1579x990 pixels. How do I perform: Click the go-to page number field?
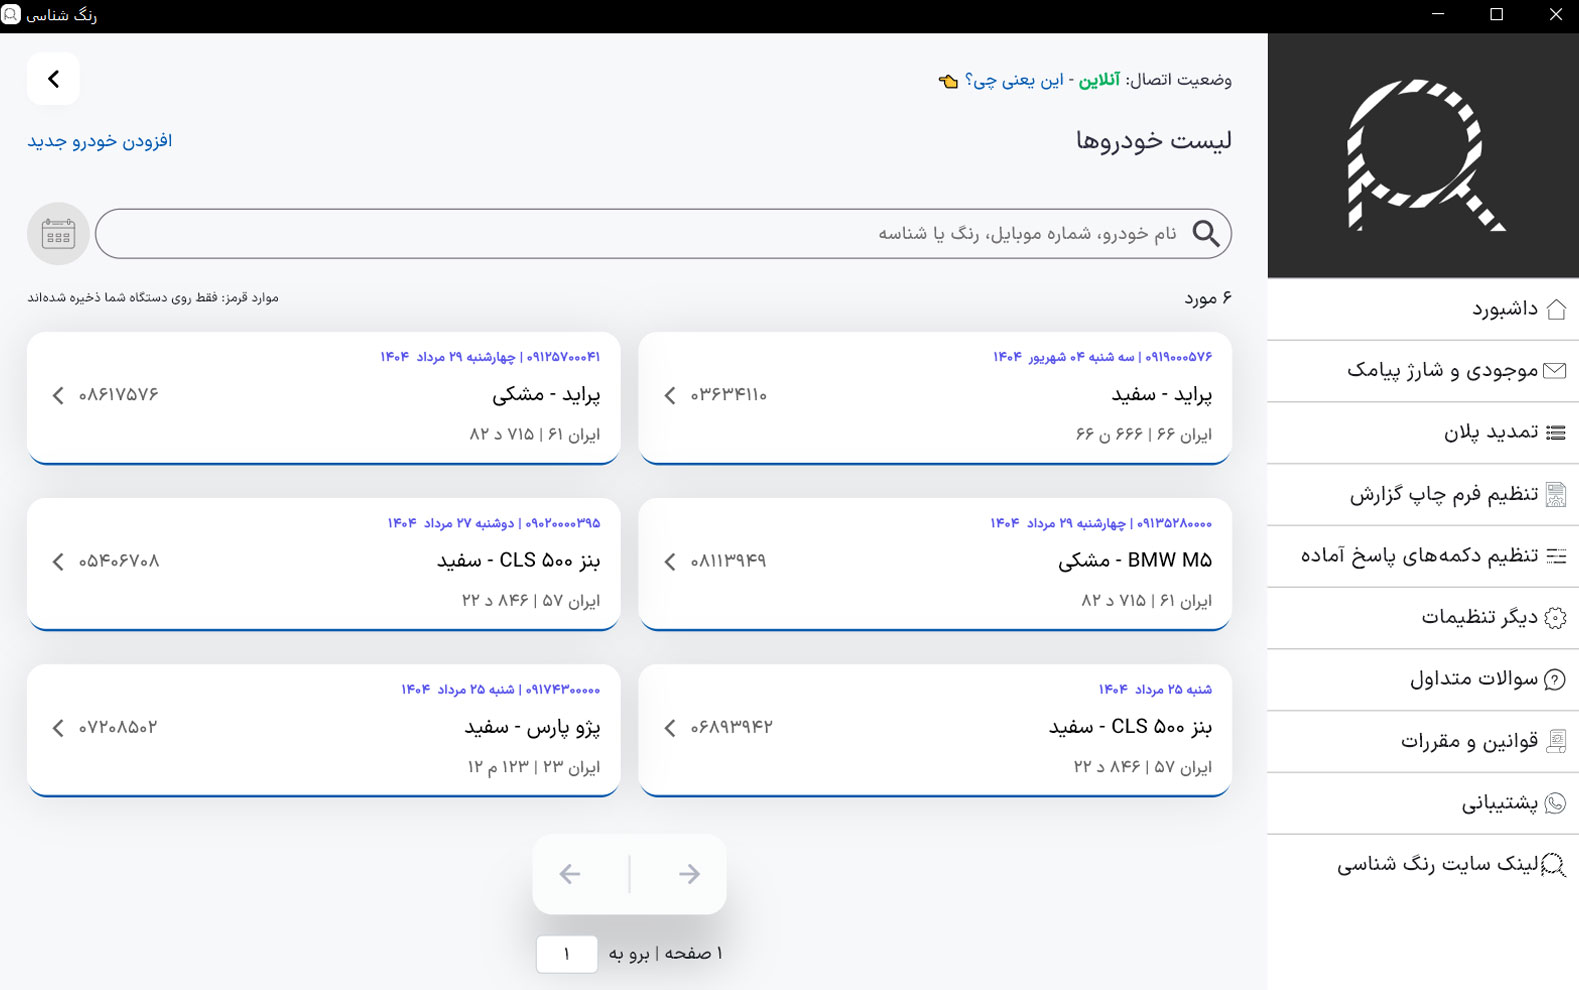567,954
